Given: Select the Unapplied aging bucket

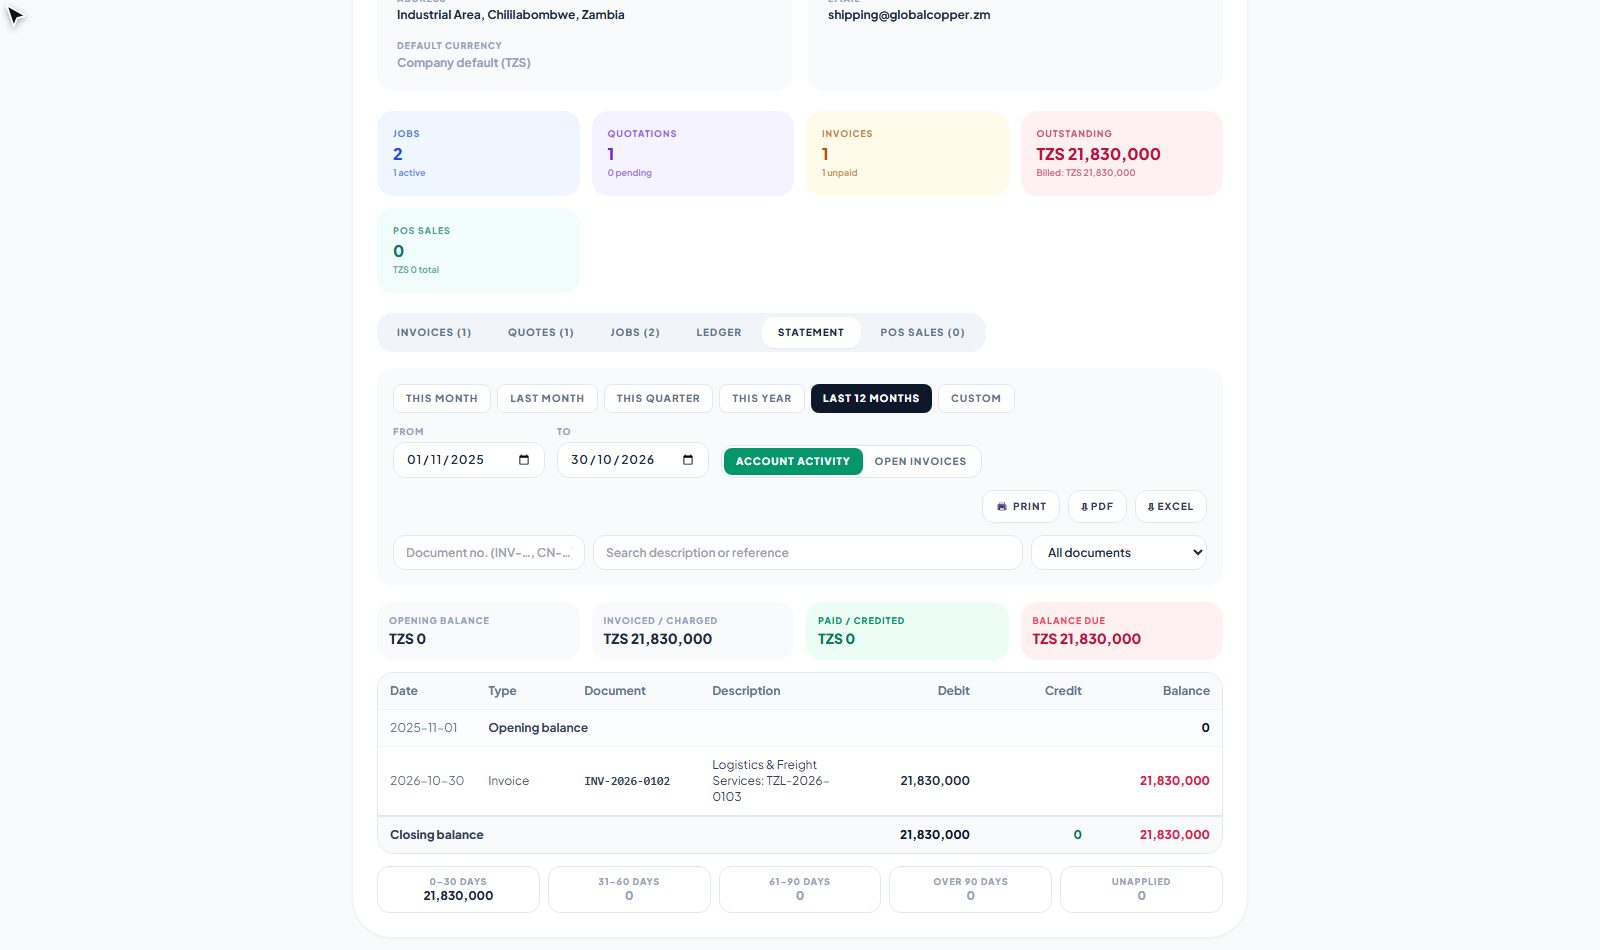Looking at the screenshot, I should tap(1141, 889).
